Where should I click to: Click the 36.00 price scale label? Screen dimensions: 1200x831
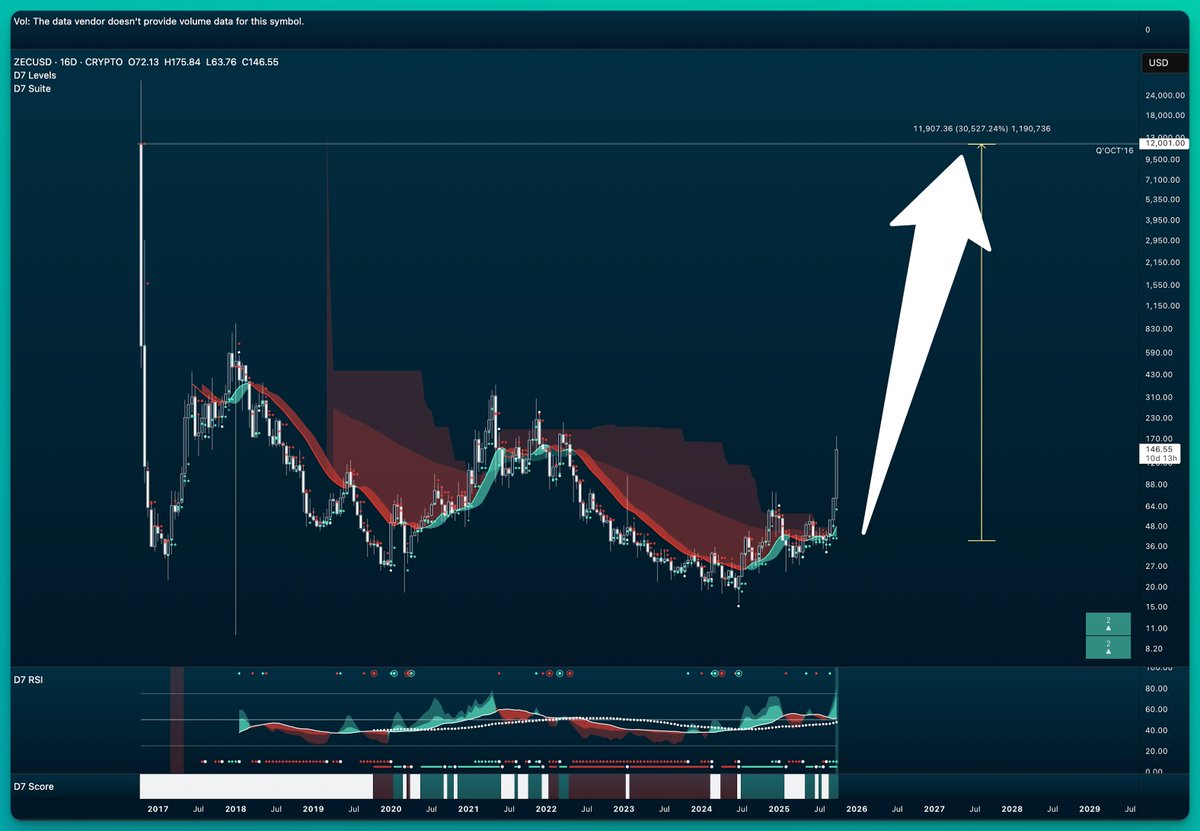click(1157, 546)
